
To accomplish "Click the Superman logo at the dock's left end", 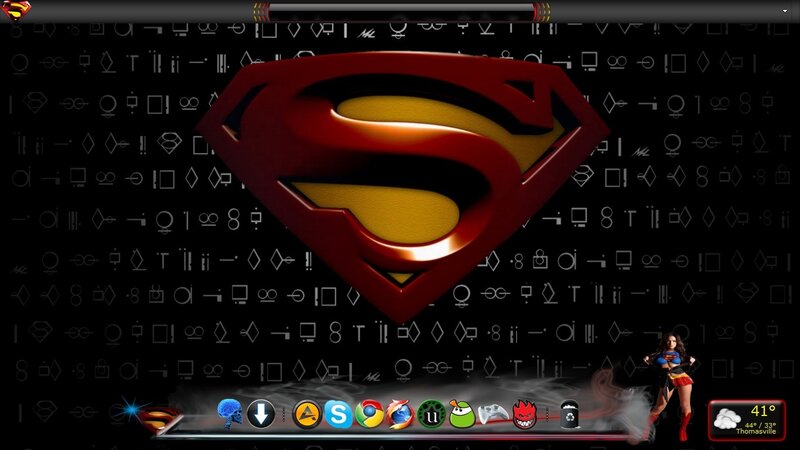I will click(158, 418).
